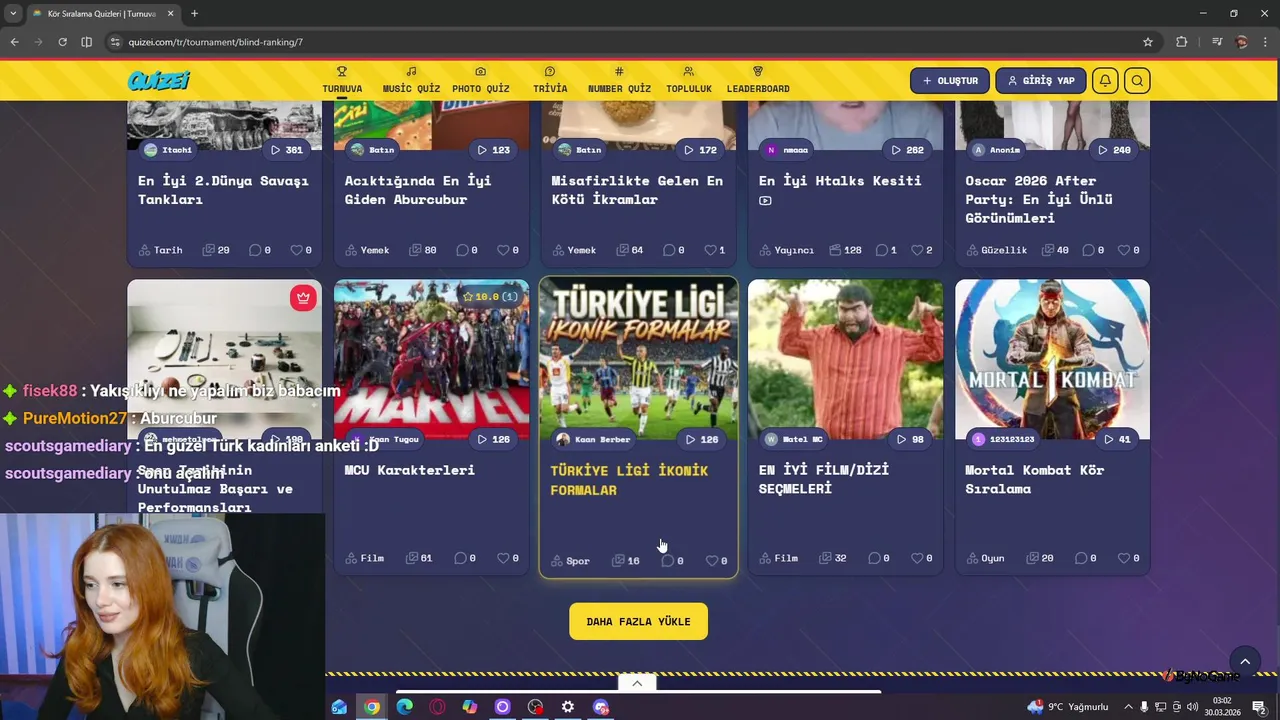Screen dimensions: 1280x720
Task: Click author Kaan Berber on football card
Action: coord(594,439)
